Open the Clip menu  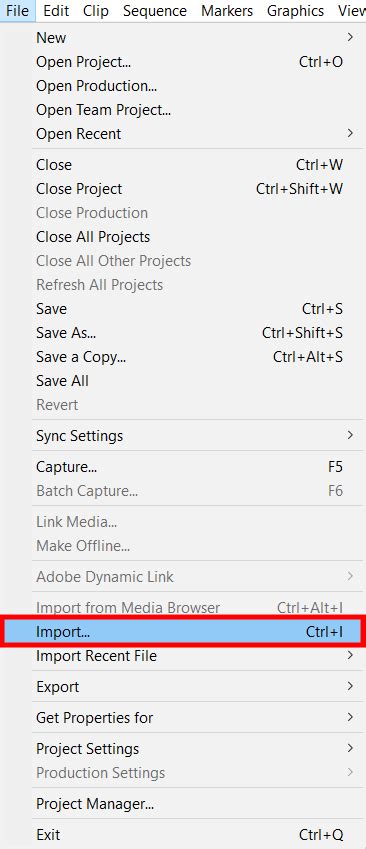tap(96, 11)
